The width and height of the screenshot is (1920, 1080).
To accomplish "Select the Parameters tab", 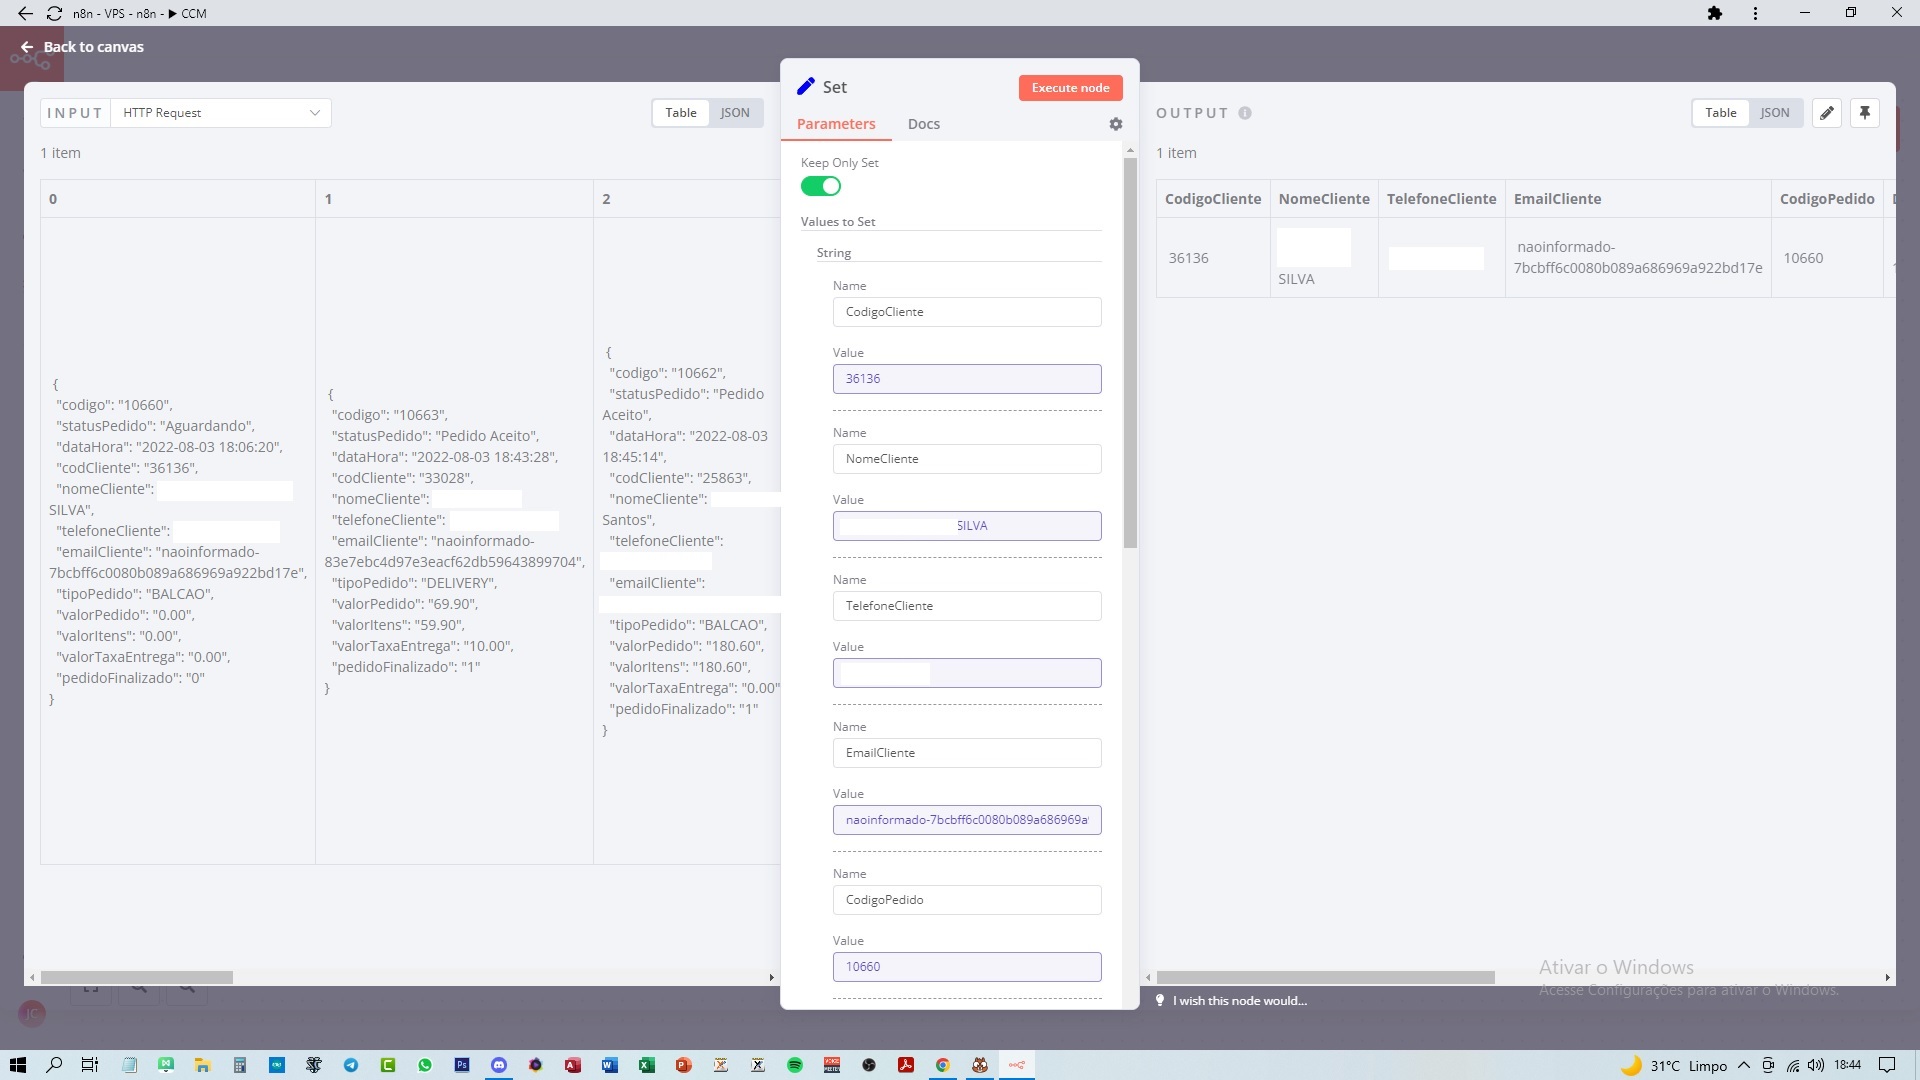I will [x=835, y=124].
